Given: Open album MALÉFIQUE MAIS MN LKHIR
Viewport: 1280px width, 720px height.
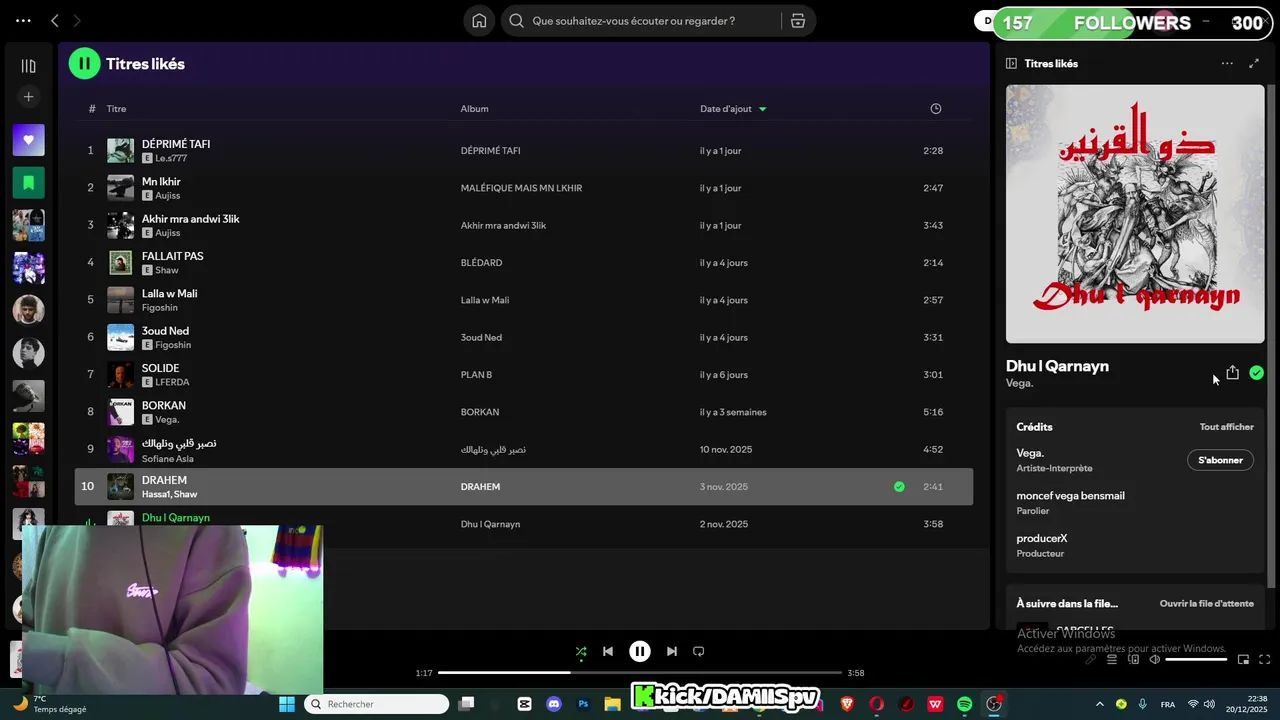Looking at the screenshot, I should [x=521, y=188].
